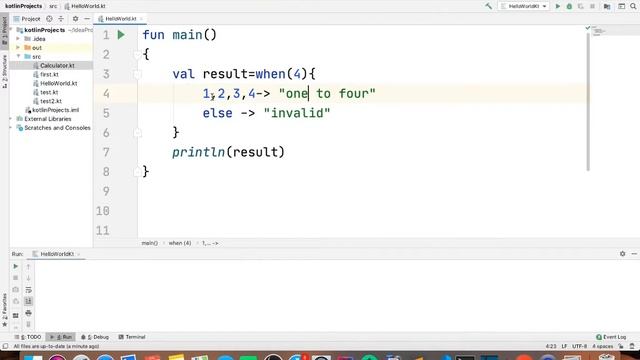Click Print icon in Run panel
The height and width of the screenshot is (360, 640).
[x=28, y=313]
